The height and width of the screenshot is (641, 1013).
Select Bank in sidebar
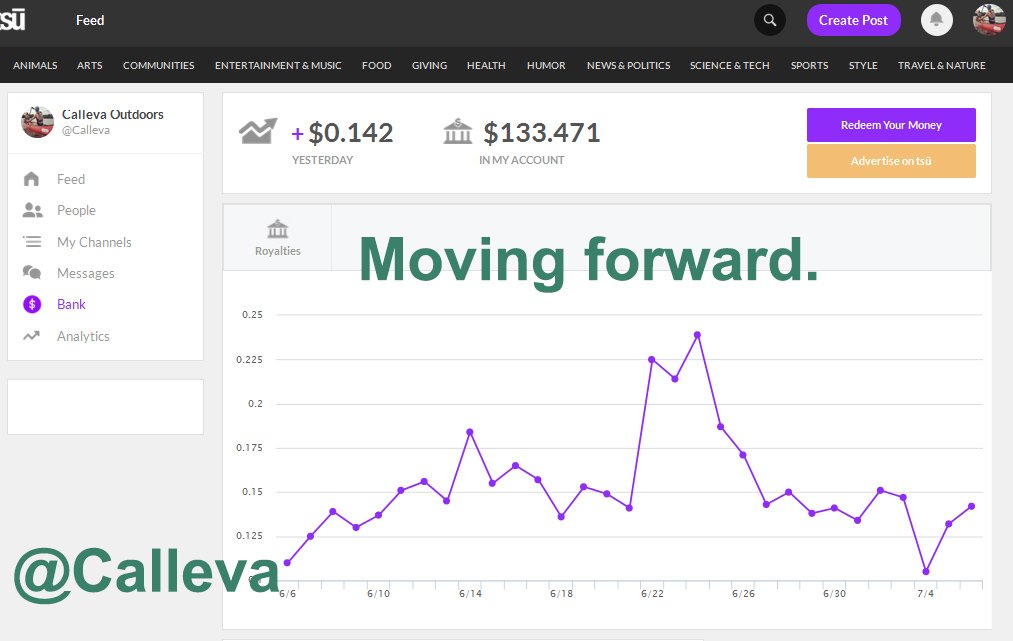point(71,304)
